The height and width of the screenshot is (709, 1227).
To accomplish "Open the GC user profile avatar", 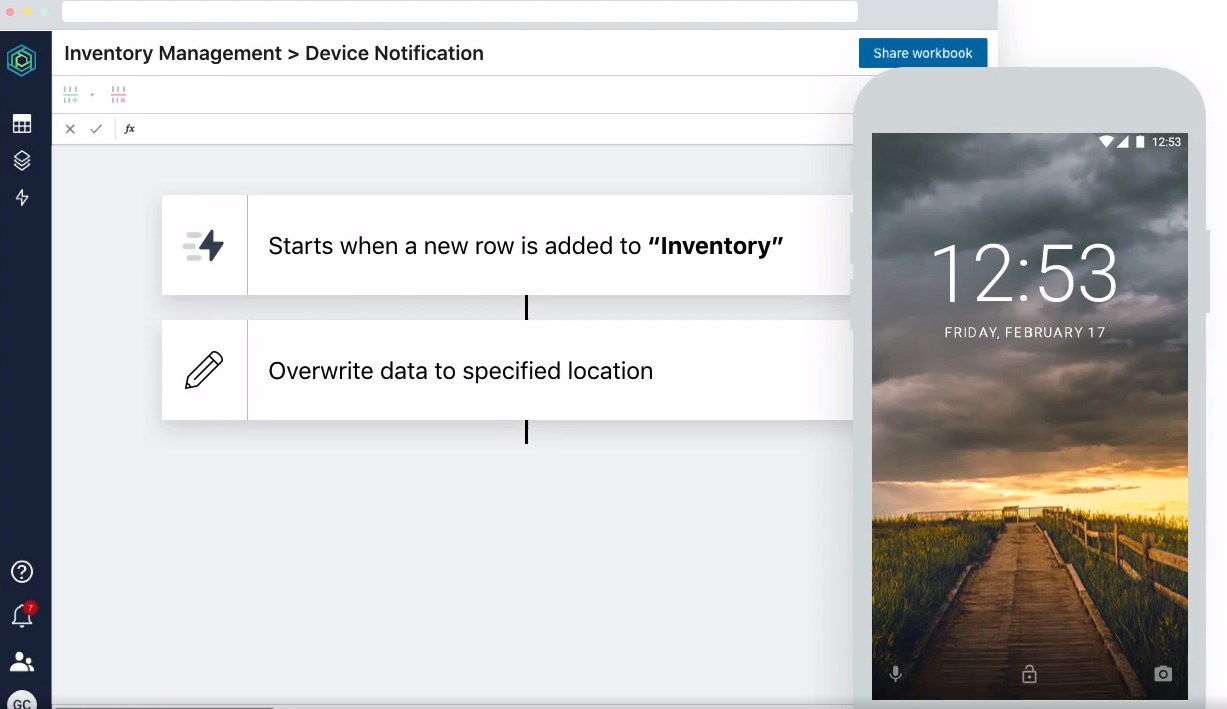I will [22, 701].
